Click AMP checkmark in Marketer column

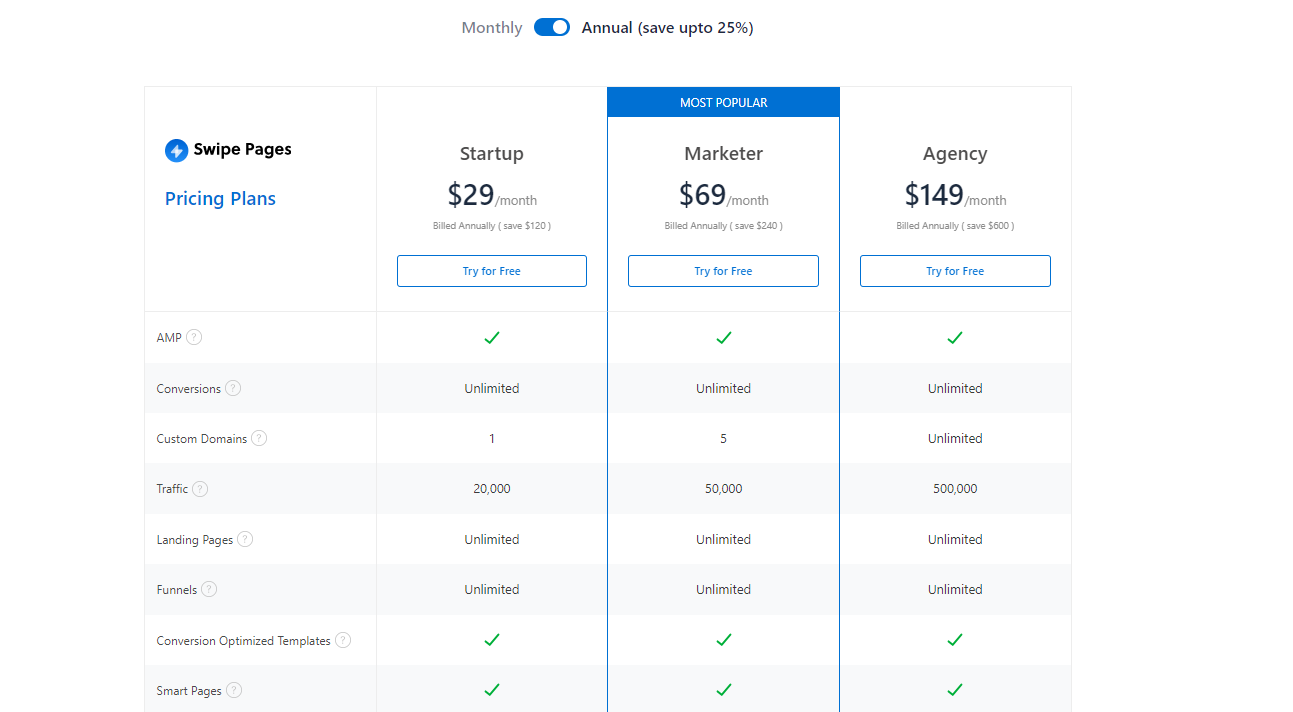[x=724, y=338]
